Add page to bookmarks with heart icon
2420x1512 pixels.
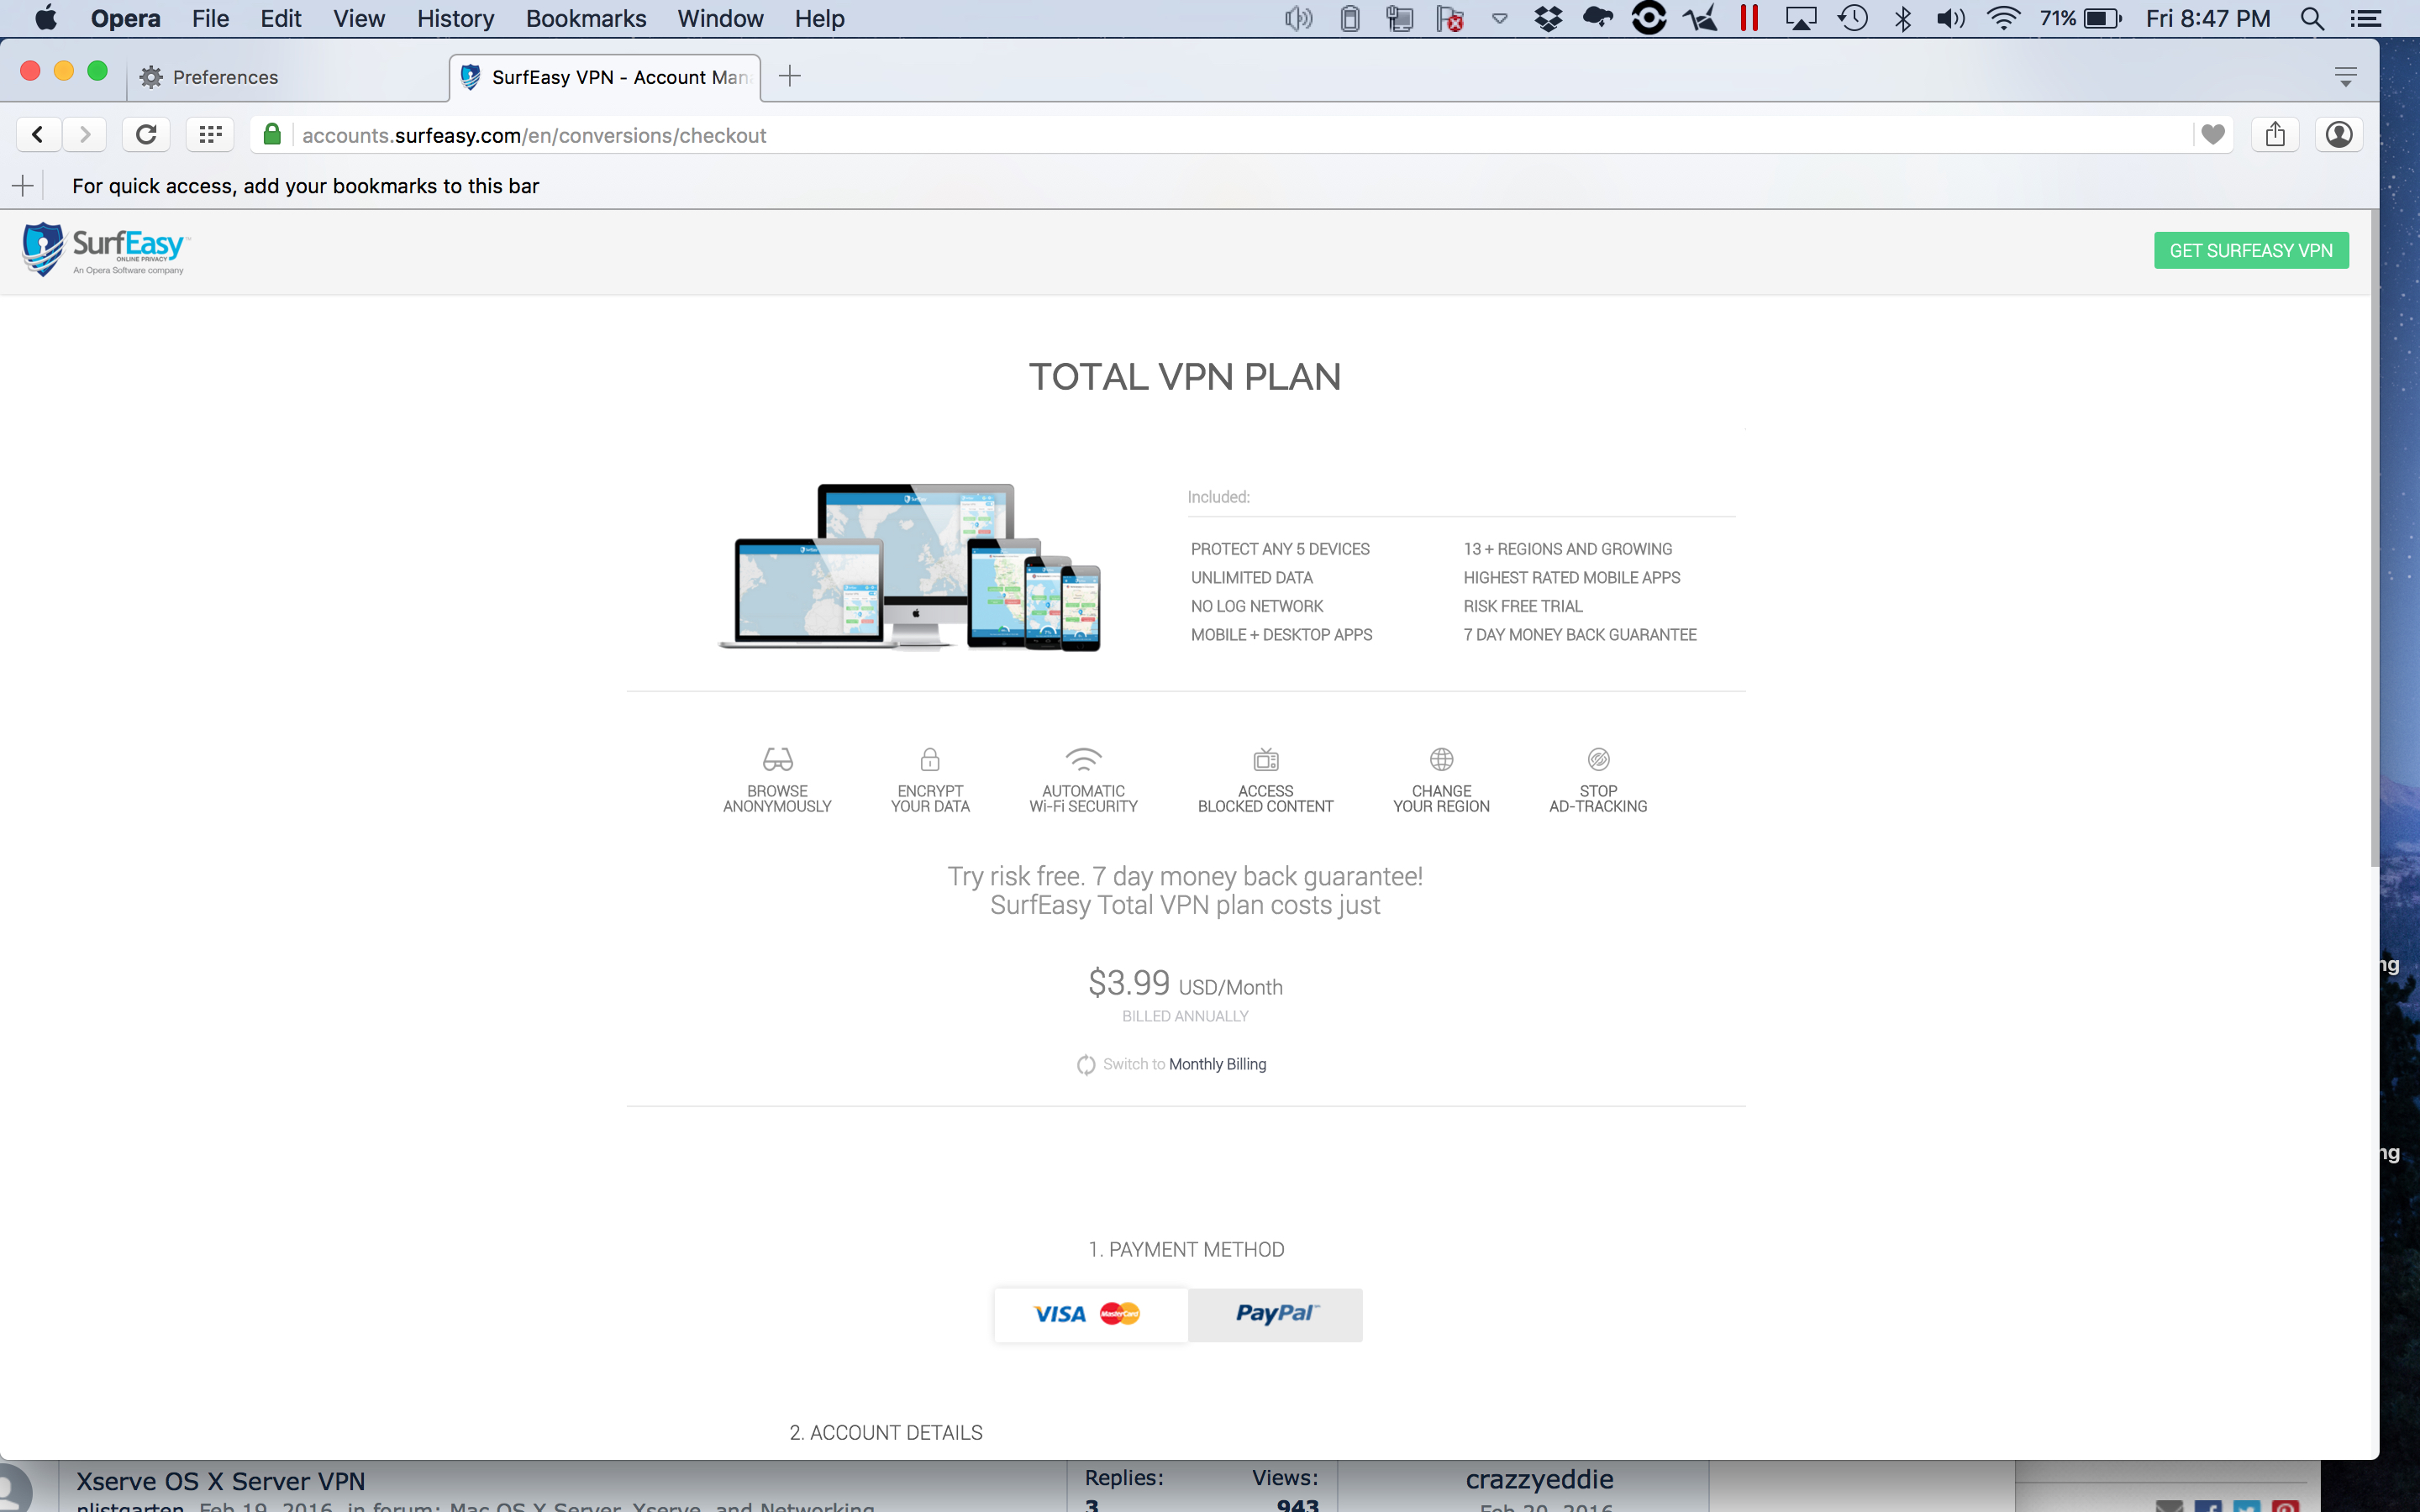click(x=2212, y=134)
